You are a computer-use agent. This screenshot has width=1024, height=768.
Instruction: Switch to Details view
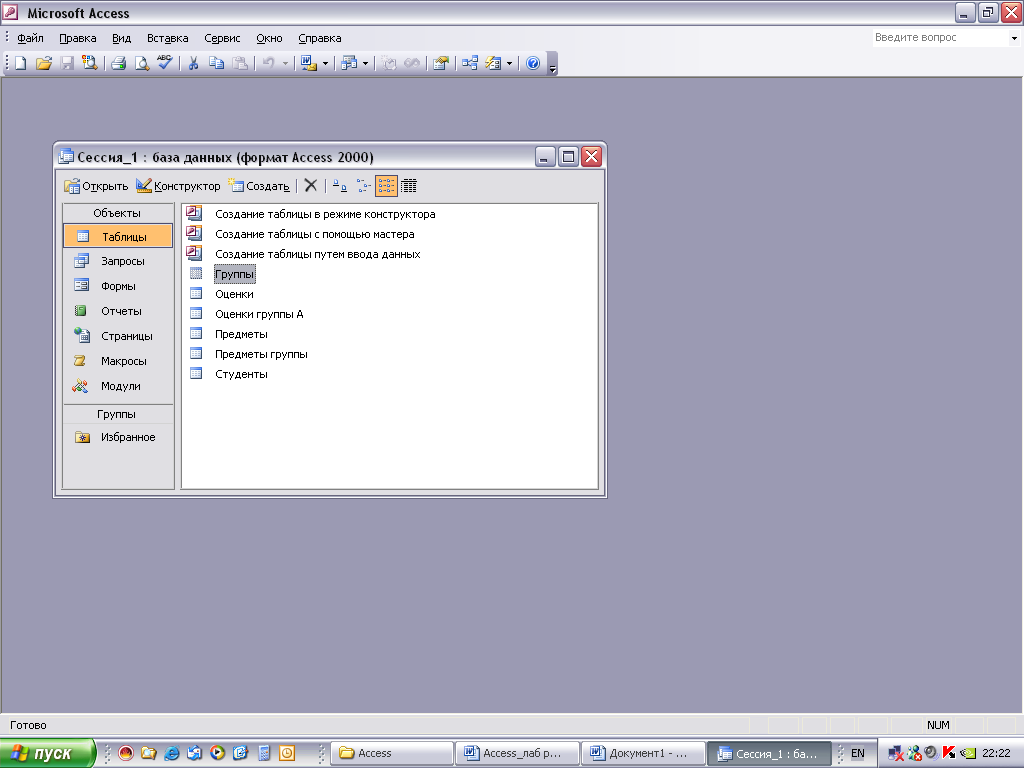409,186
